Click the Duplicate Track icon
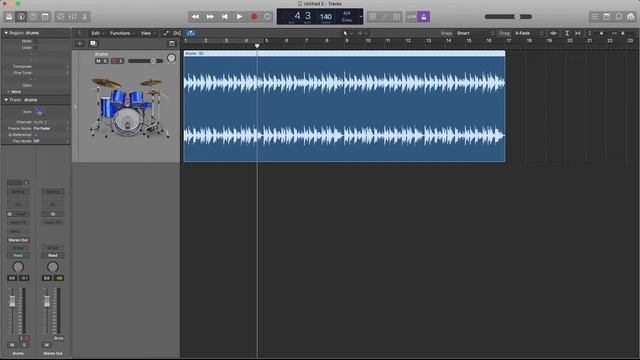The image size is (640, 360). 93,43
